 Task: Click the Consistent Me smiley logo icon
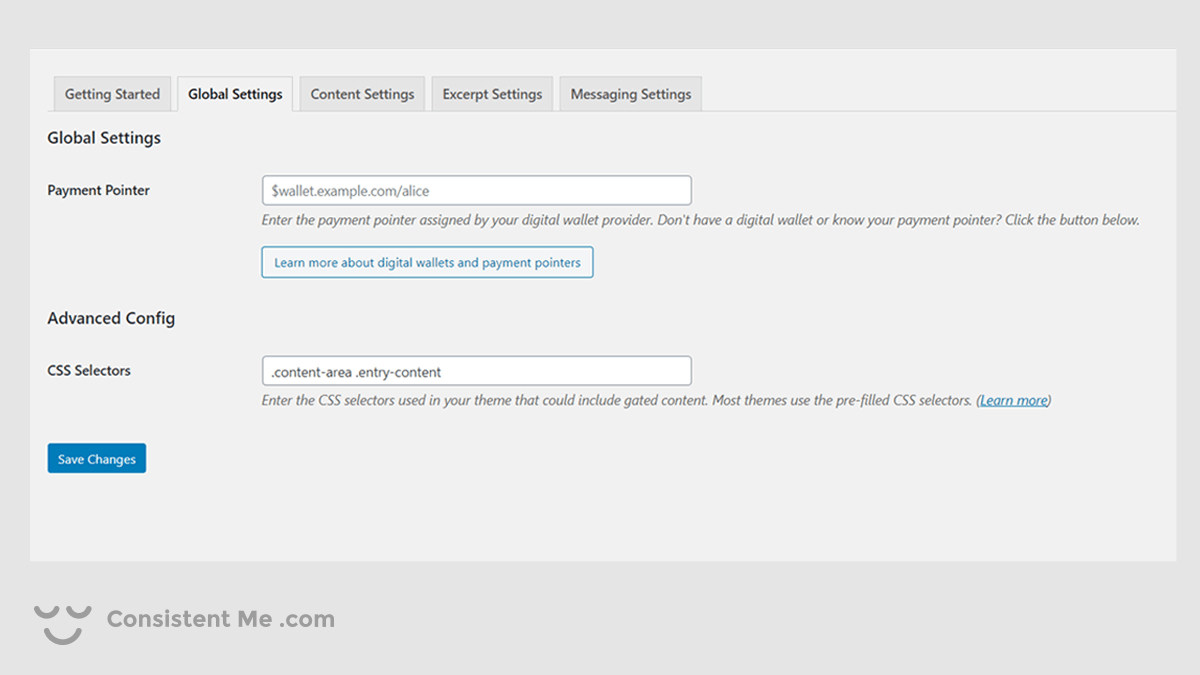(x=62, y=622)
